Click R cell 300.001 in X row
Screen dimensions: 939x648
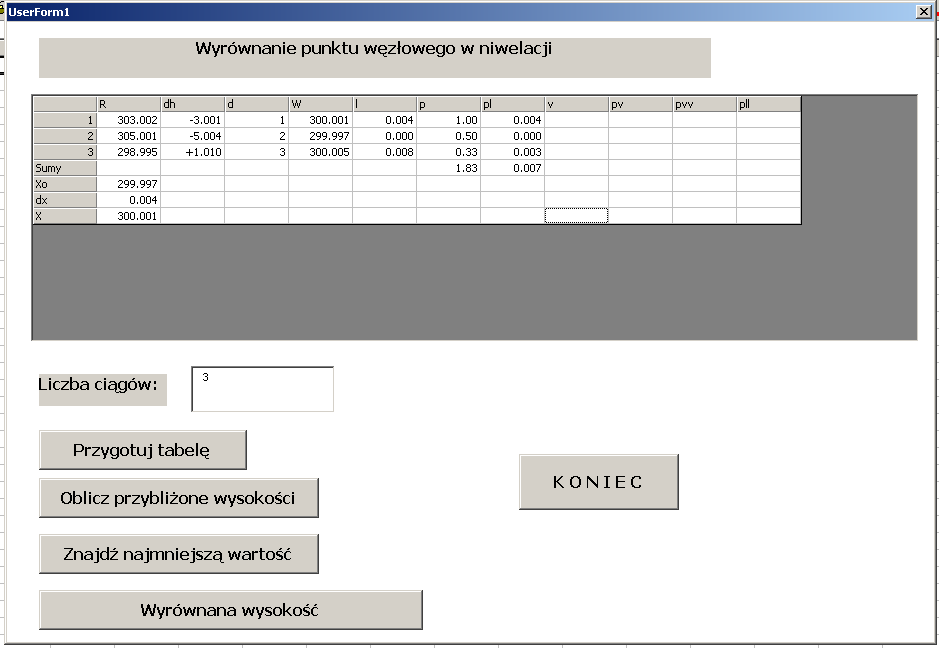[x=129, y=216]
